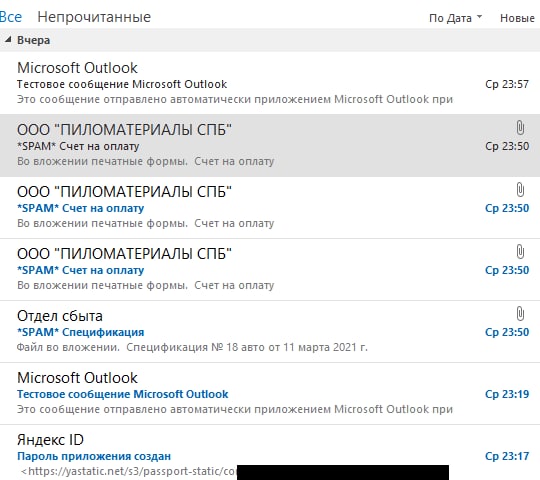Click the timestamp "Ср 23:57"
The image size is (540, 480).
(507, 84)
